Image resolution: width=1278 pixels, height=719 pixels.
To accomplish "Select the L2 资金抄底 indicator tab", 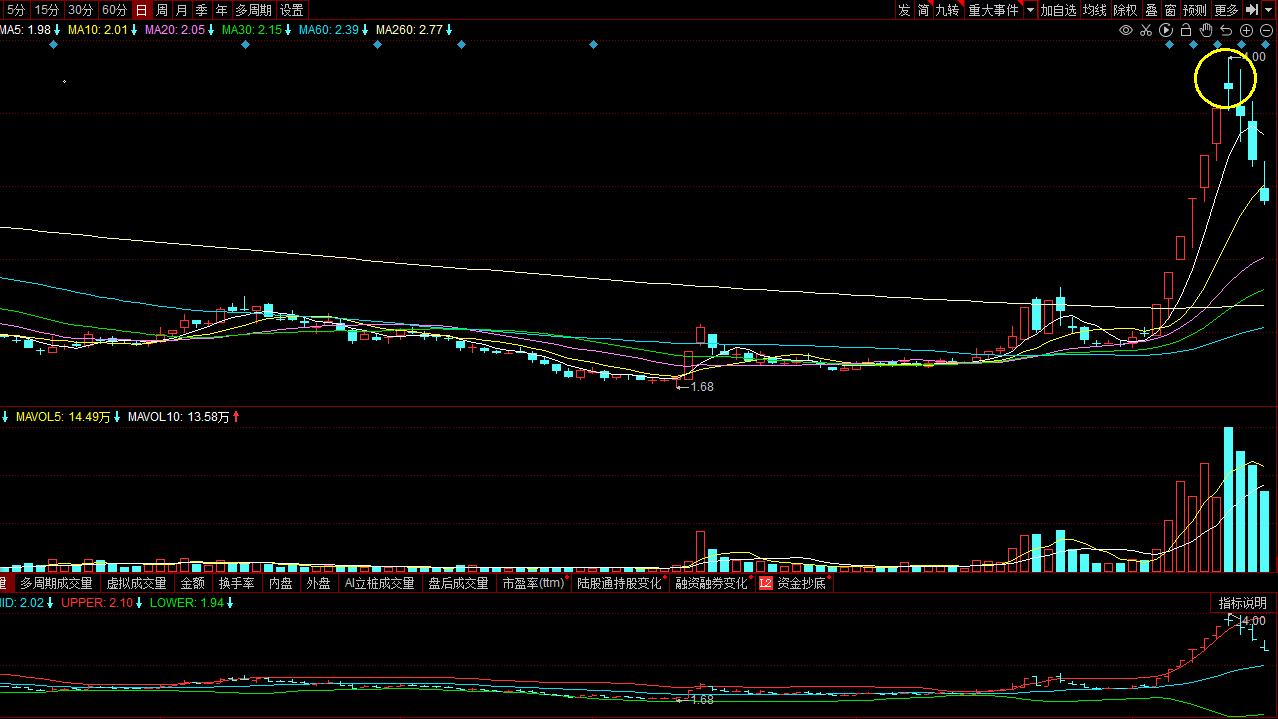I will [795, 583].
